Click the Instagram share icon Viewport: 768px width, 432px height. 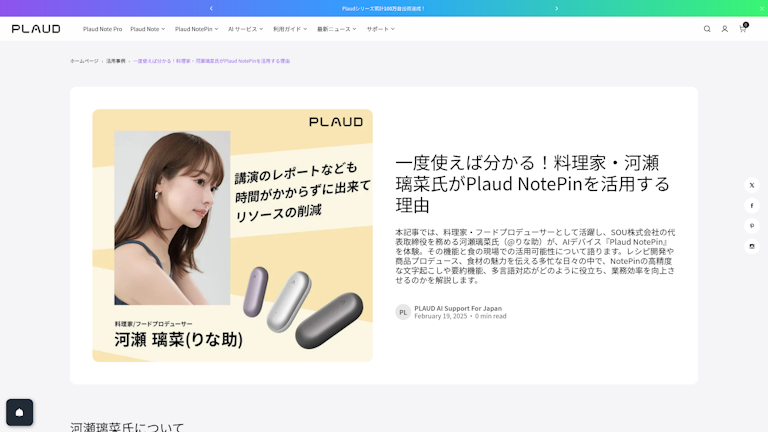click(752, 246)
